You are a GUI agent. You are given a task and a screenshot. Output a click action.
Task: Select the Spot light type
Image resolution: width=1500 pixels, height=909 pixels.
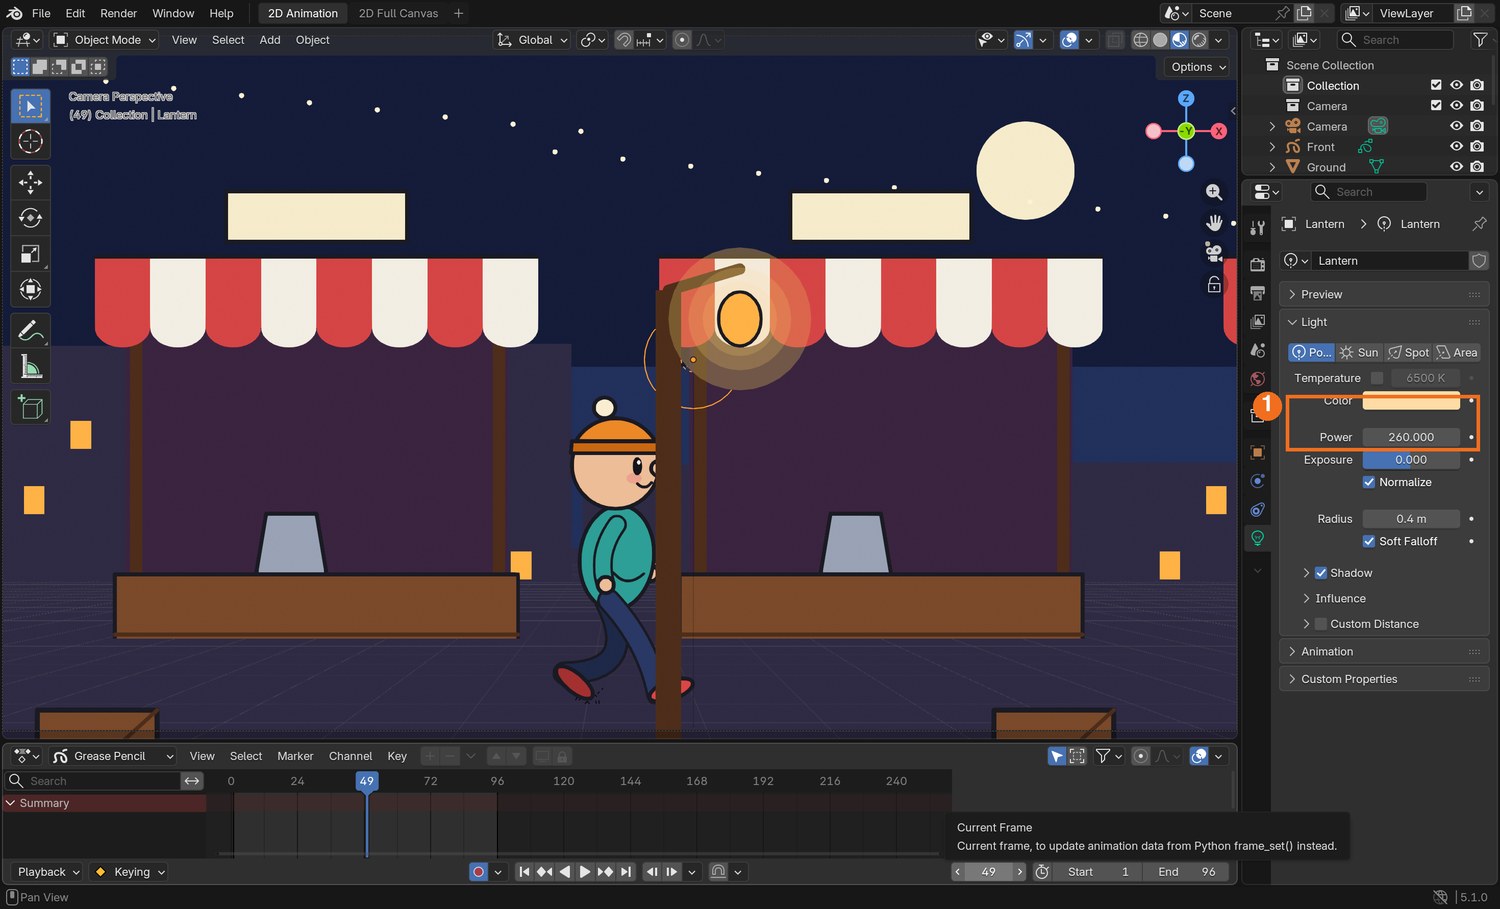(1409, 352)
